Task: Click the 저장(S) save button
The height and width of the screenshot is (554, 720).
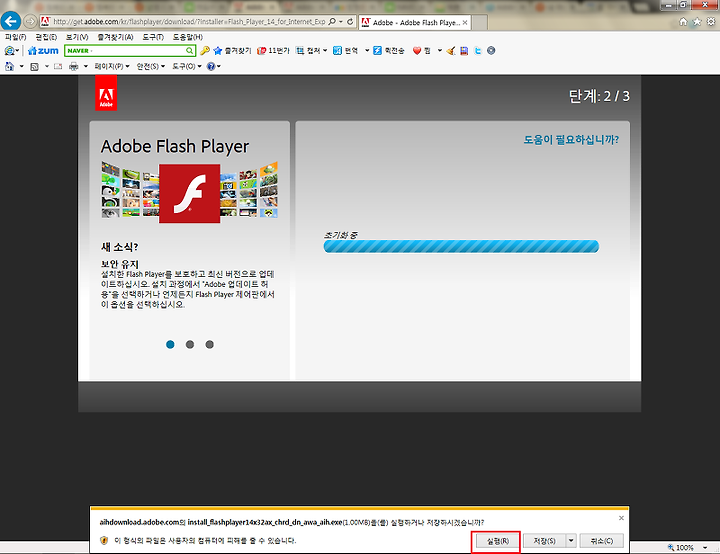Action: click(545, 541)
